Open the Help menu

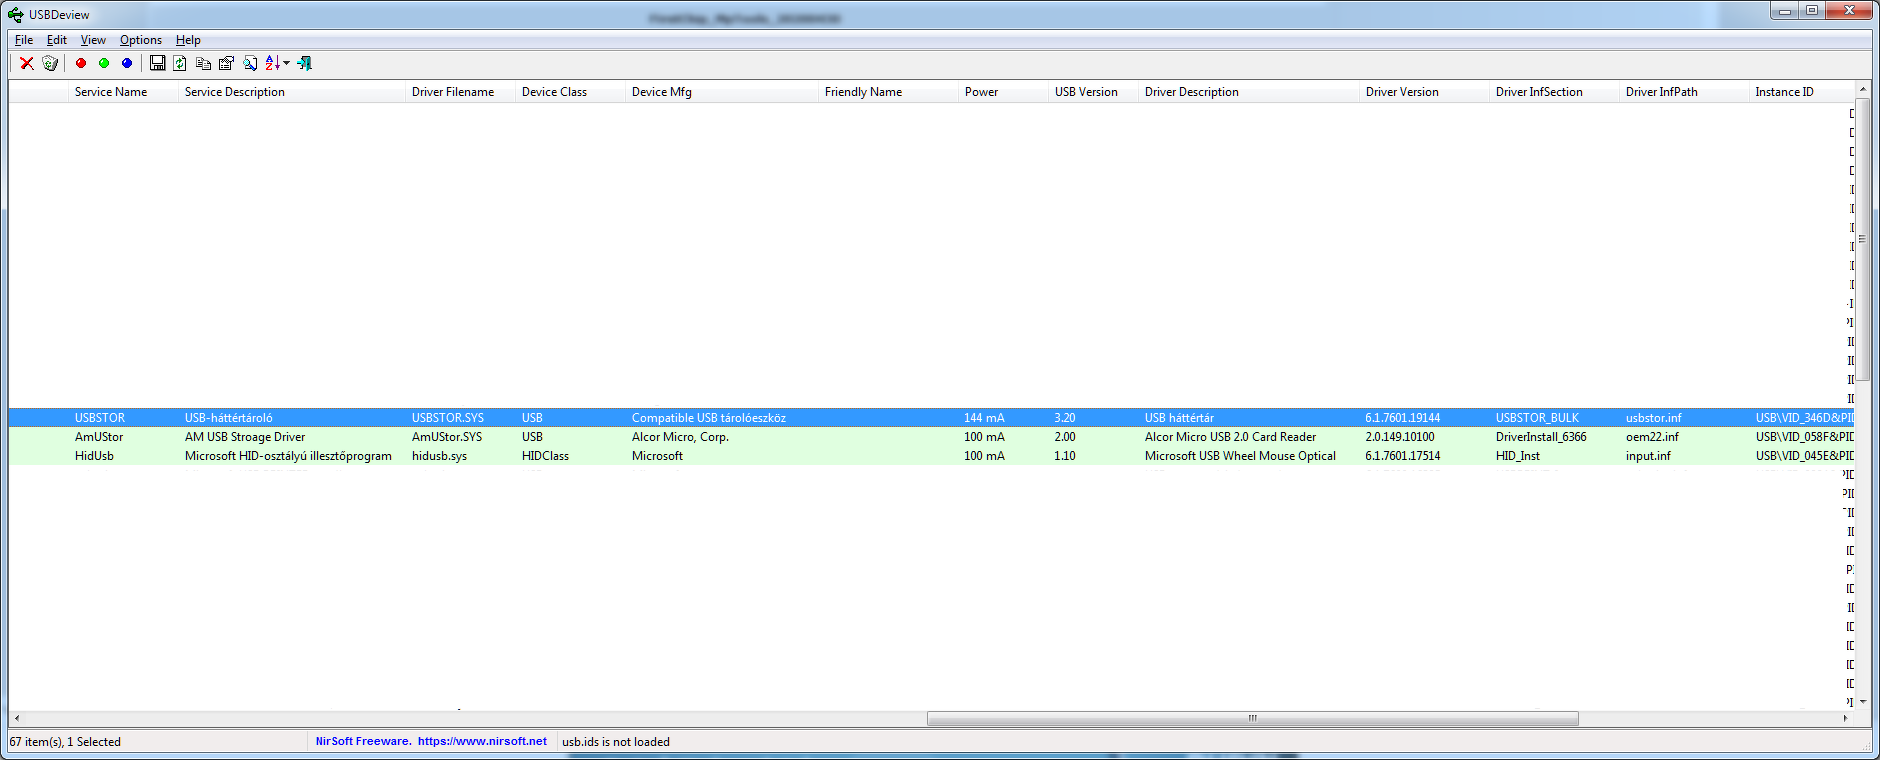point(188,40)
